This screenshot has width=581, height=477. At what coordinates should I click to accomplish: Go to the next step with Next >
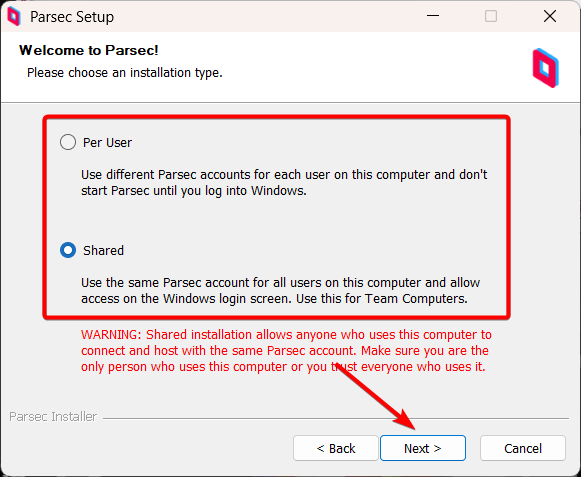tap(423, 448)
